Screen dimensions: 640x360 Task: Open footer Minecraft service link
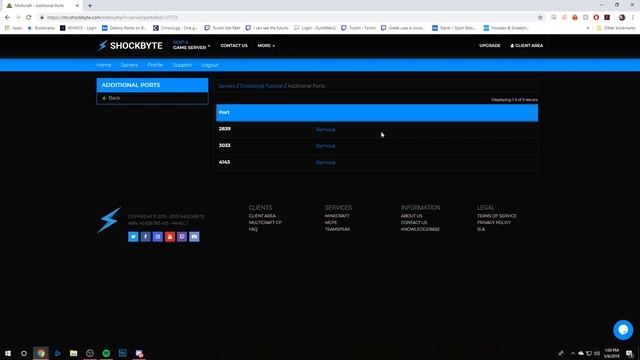click(x=337, y=216)
